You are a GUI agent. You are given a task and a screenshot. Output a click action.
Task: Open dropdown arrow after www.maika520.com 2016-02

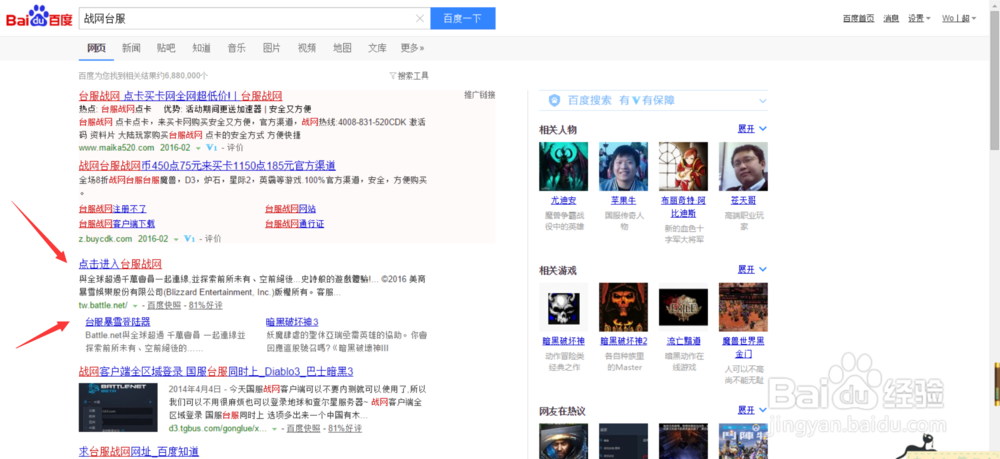click(198, 148)
